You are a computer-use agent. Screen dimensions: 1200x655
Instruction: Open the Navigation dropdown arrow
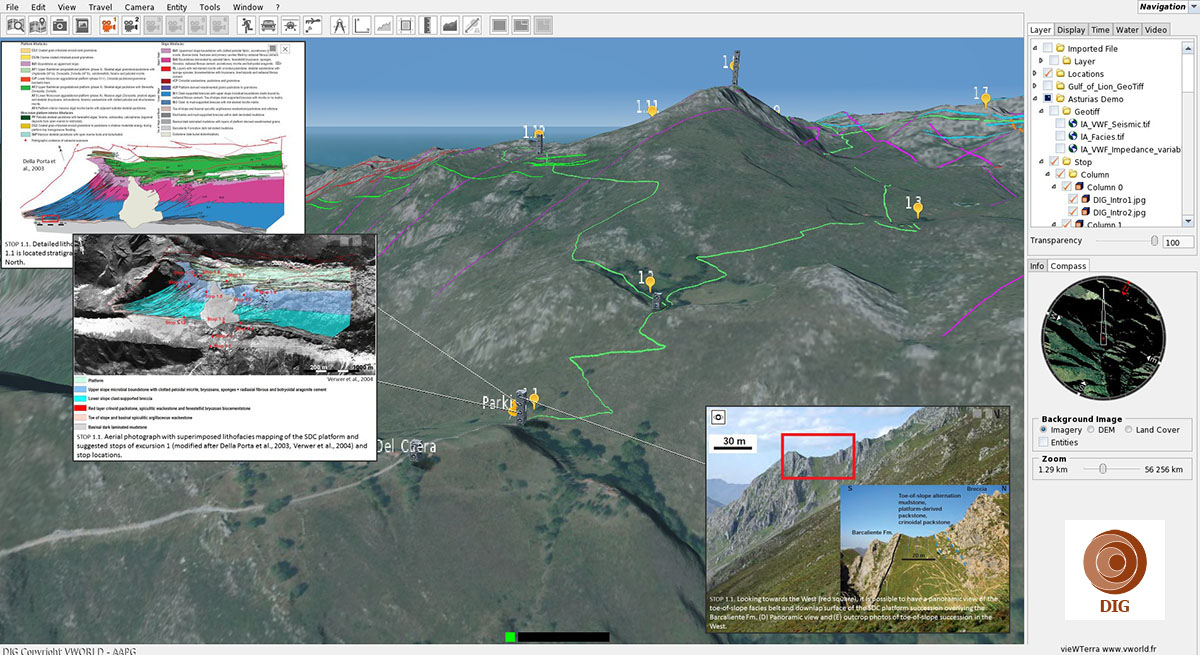[x=1190, y=7]
